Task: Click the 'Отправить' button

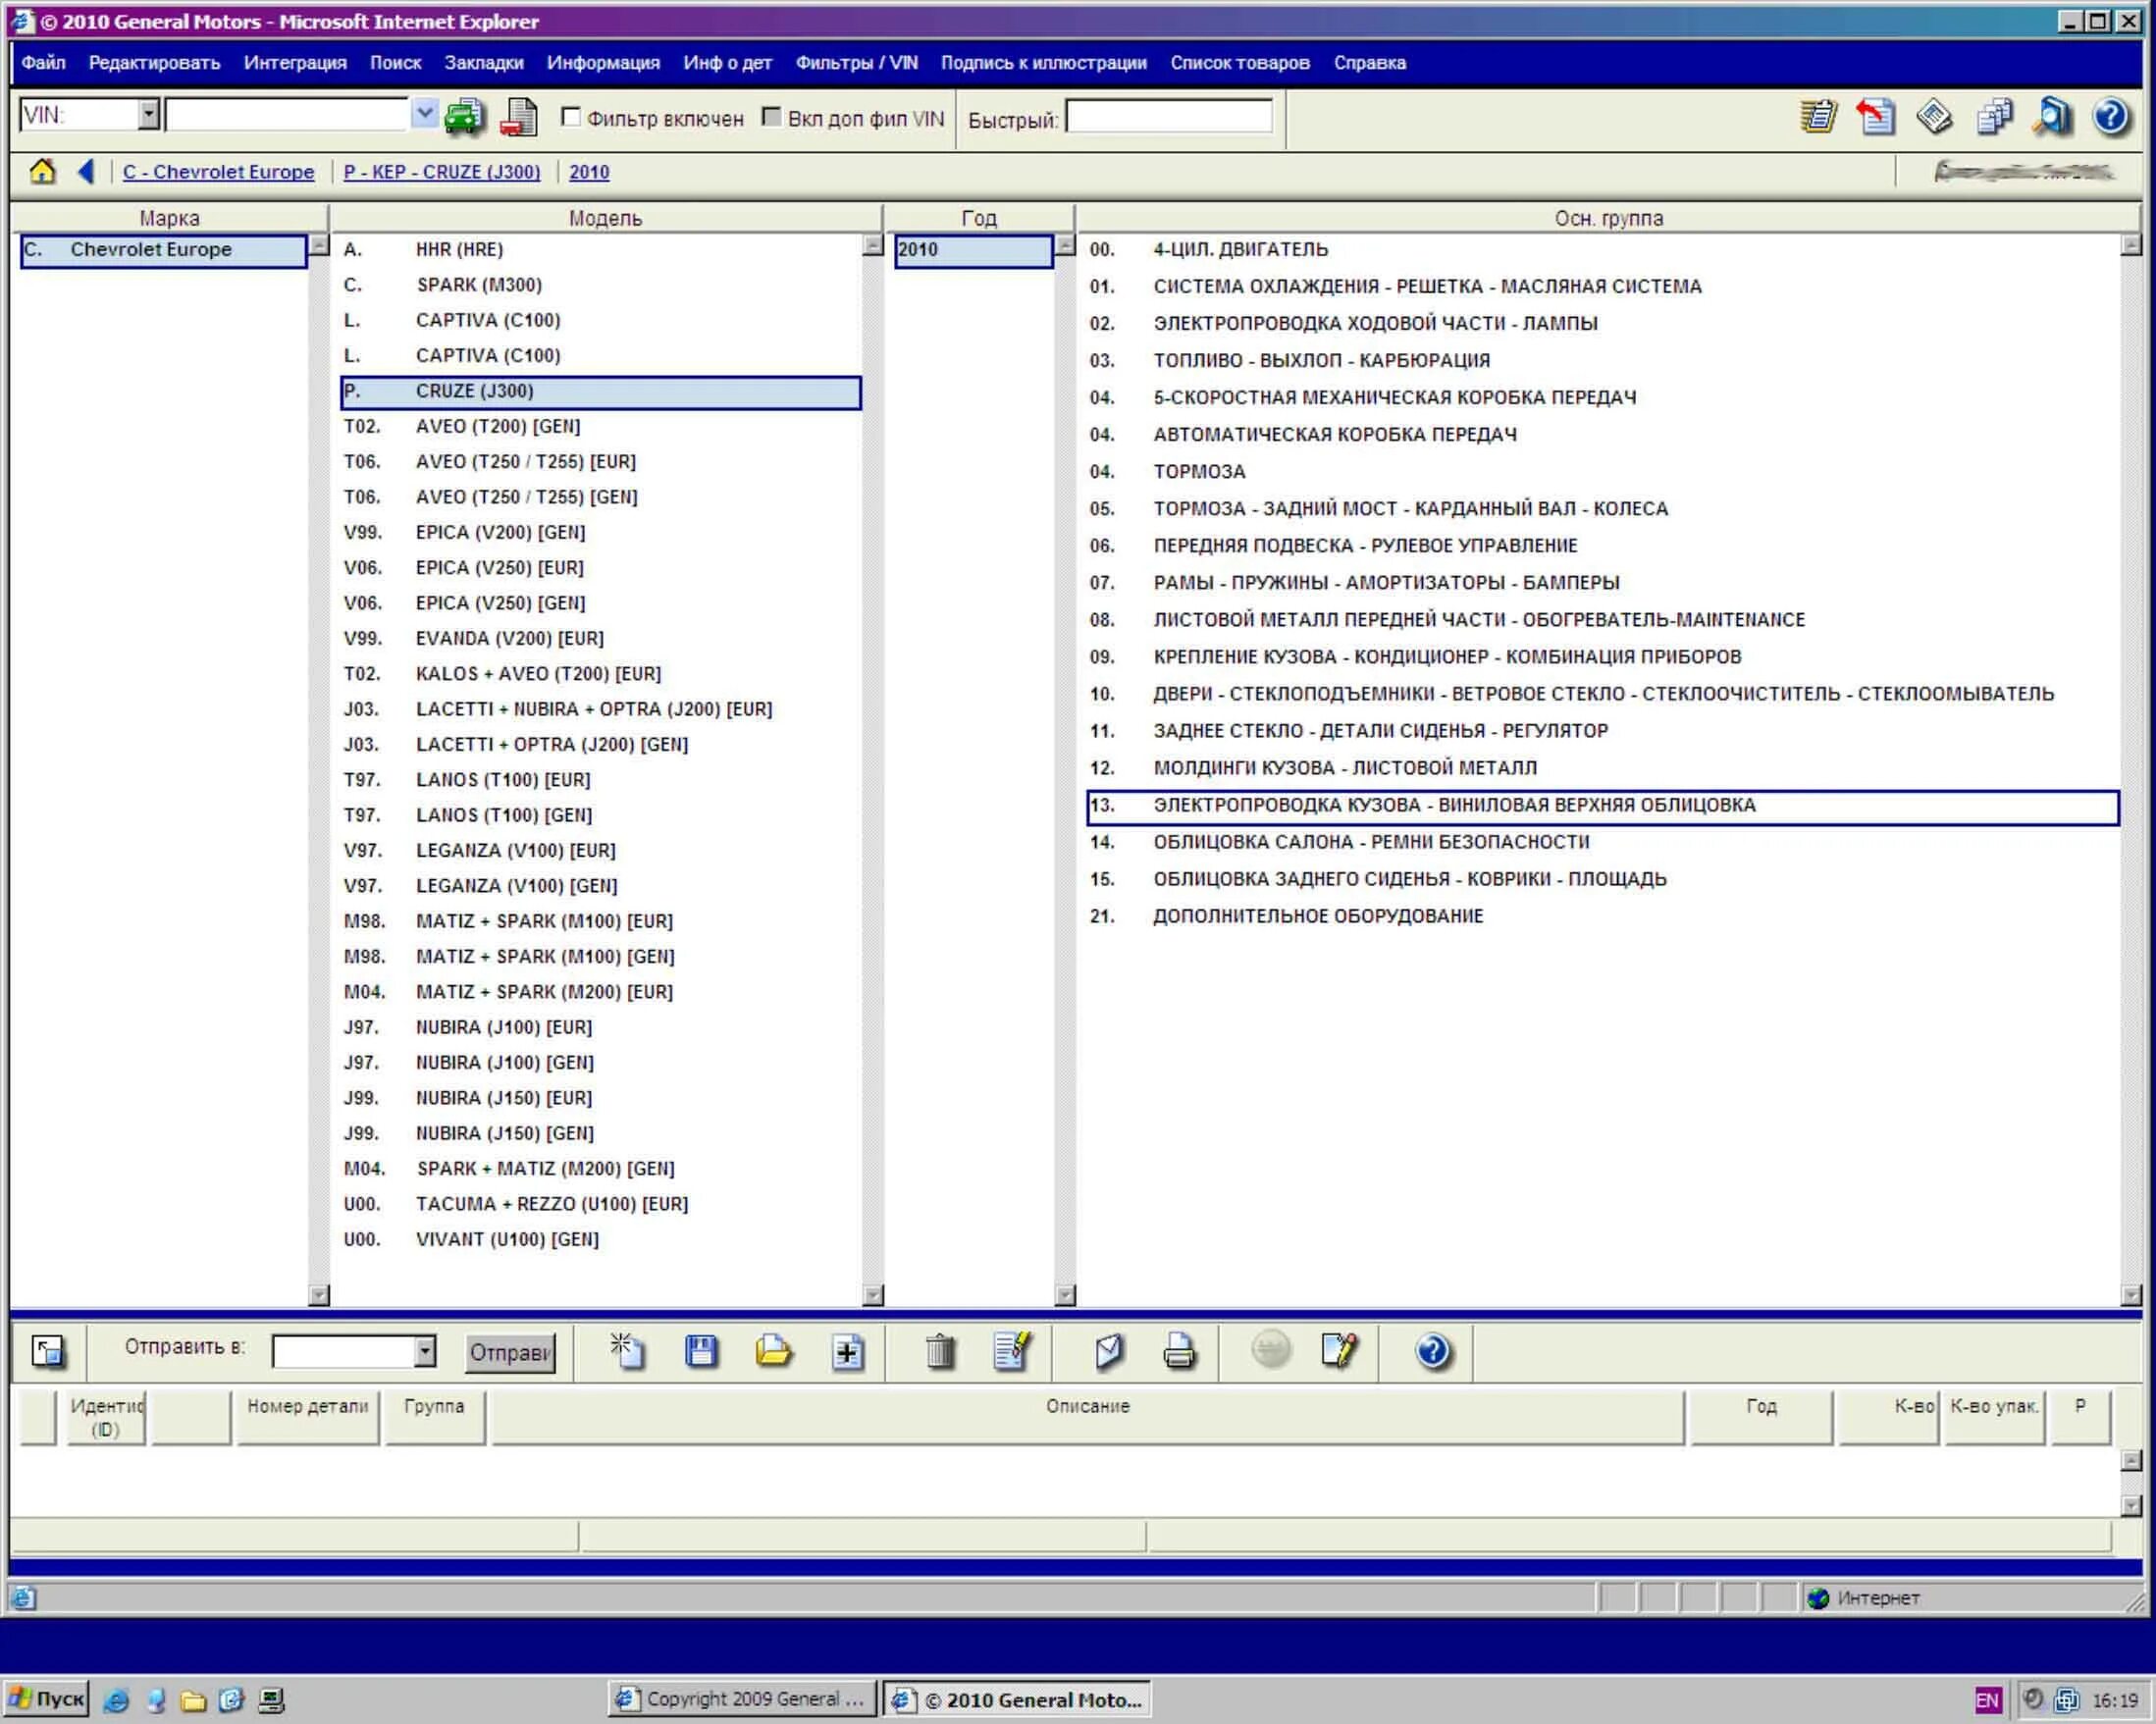Action: coord(510,1352)
